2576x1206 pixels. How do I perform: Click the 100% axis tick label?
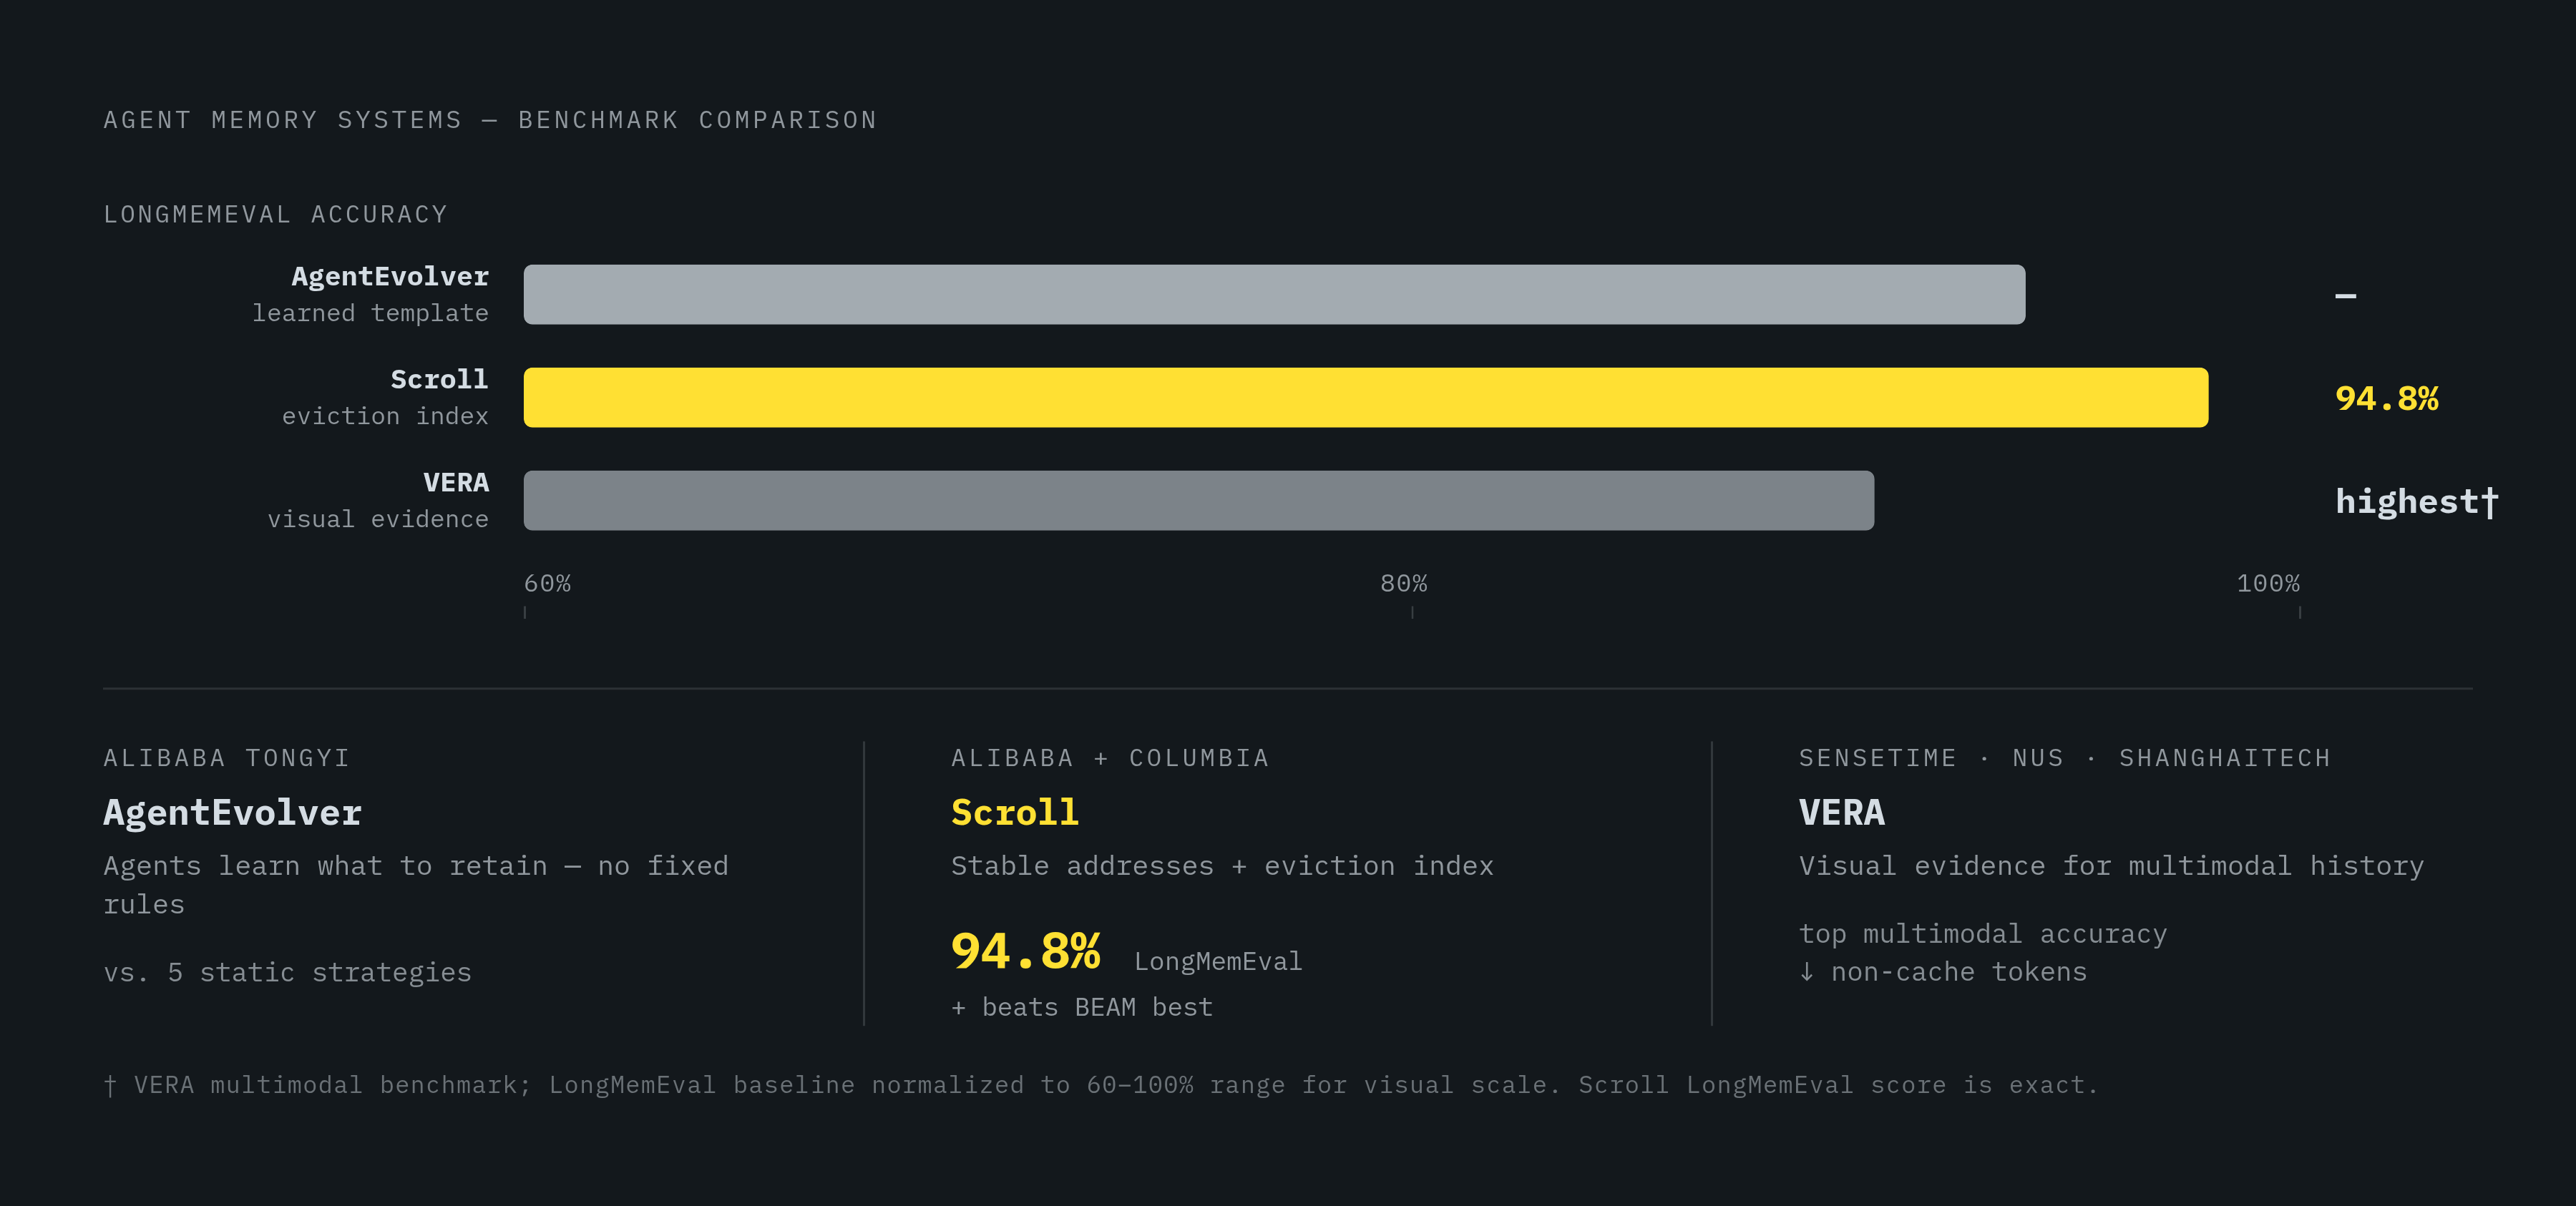click(x=2268, y=583)
